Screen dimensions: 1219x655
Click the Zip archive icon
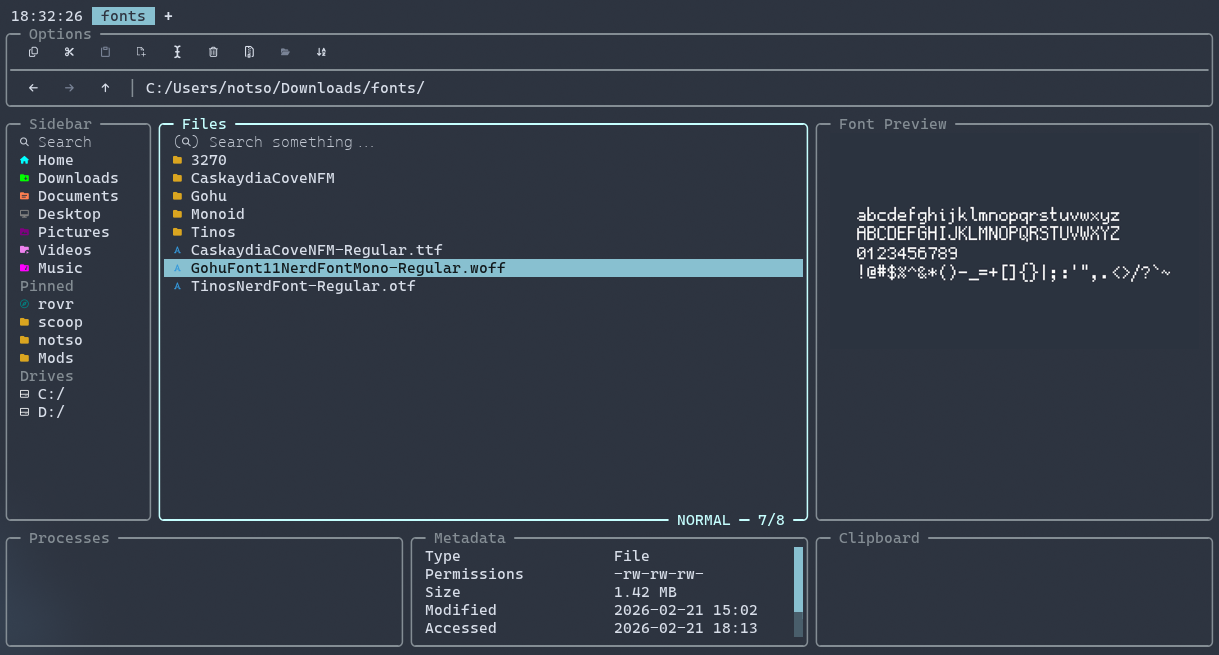tap(249, 52)
